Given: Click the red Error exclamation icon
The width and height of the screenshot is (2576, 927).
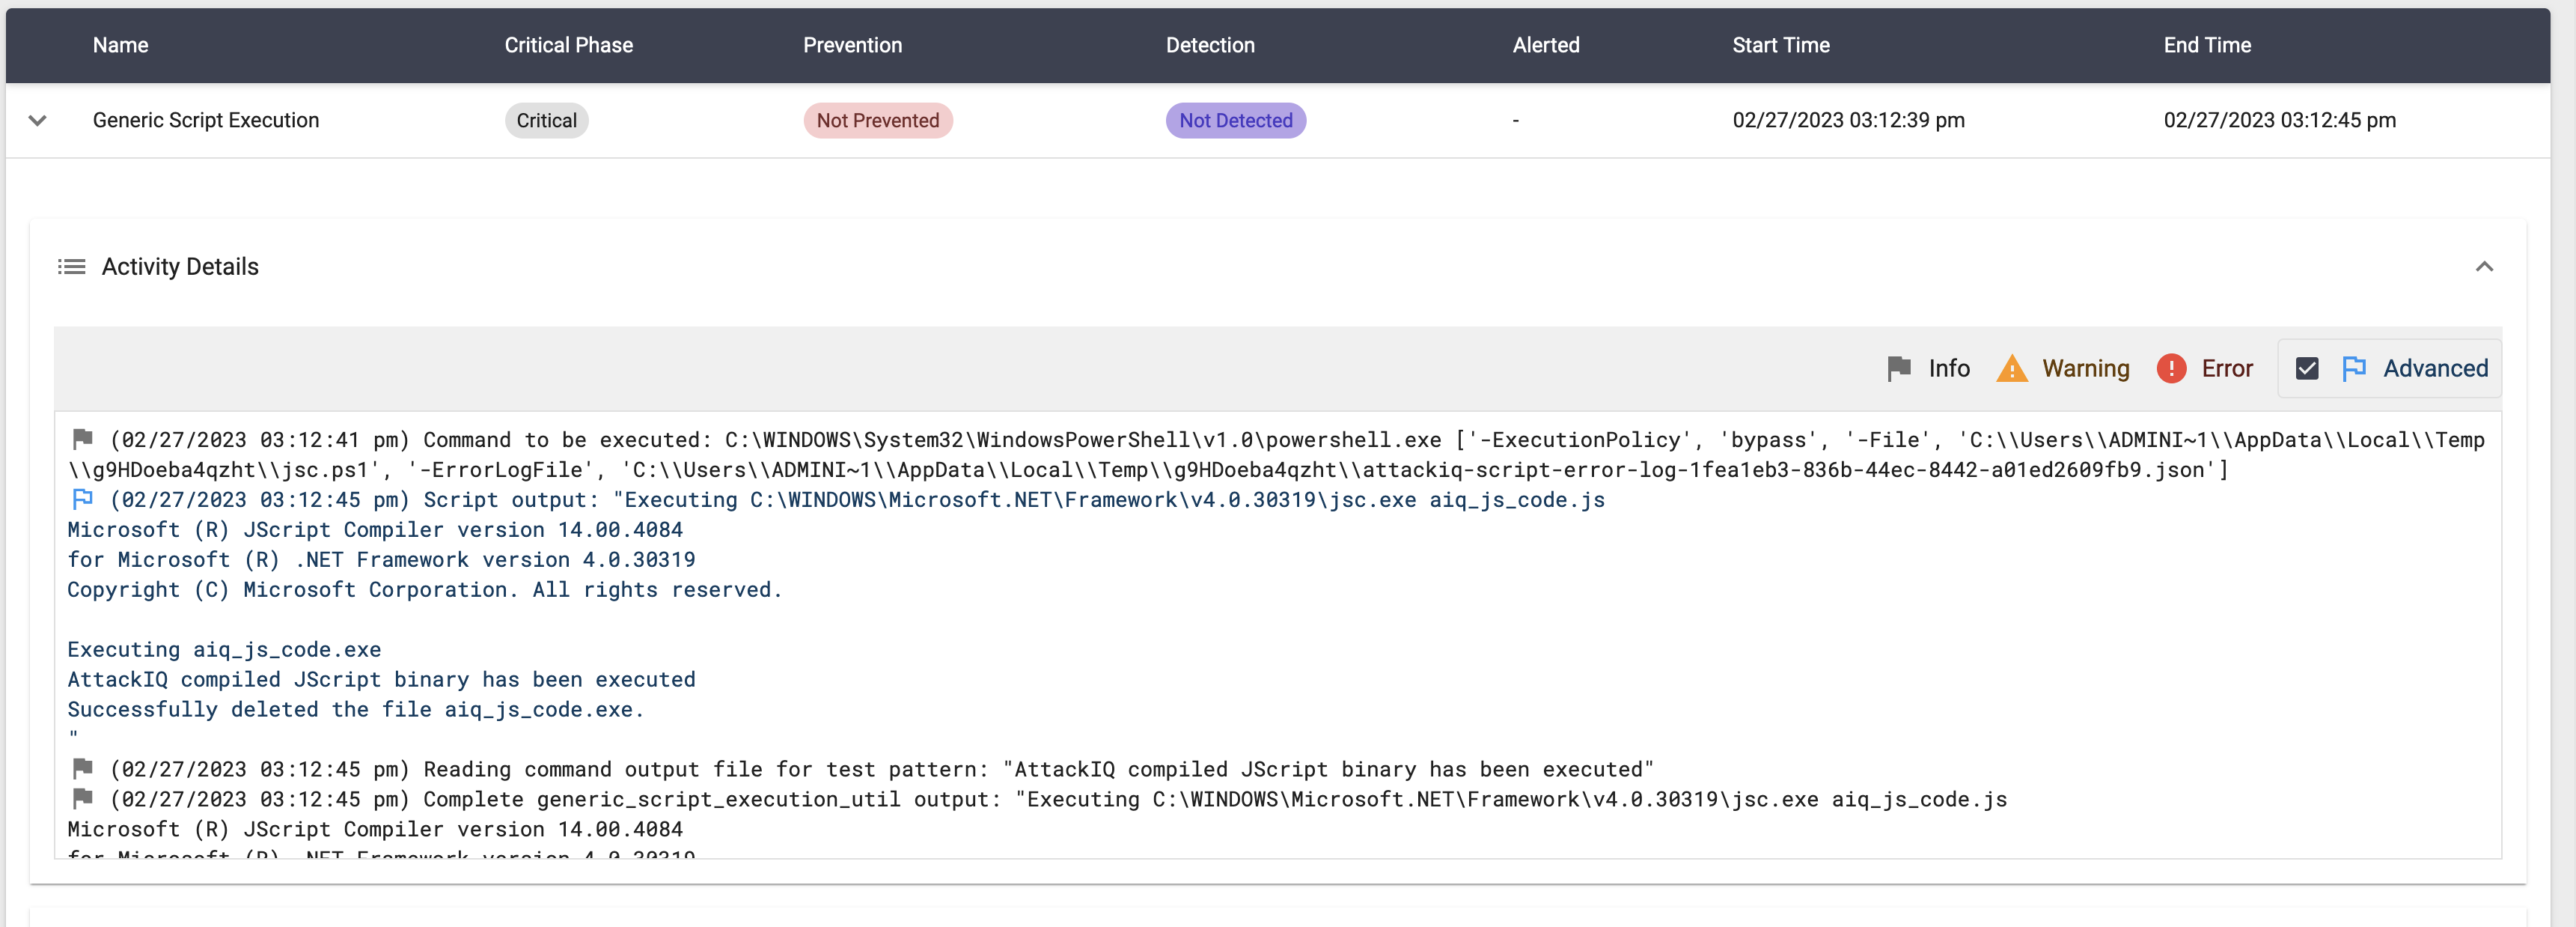Looking at the screenshot, I should [2171, 368].
